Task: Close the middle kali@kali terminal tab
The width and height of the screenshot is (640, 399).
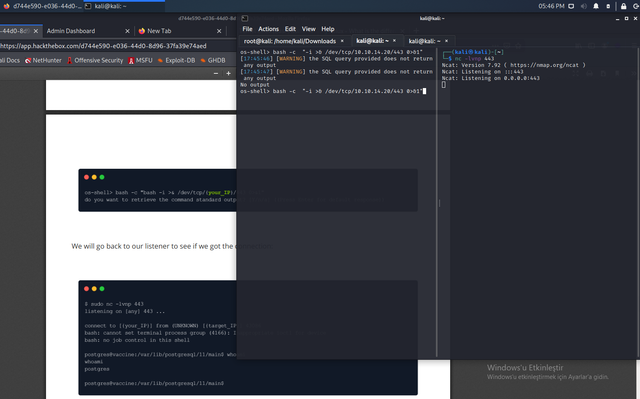Action: pos(394,41)
